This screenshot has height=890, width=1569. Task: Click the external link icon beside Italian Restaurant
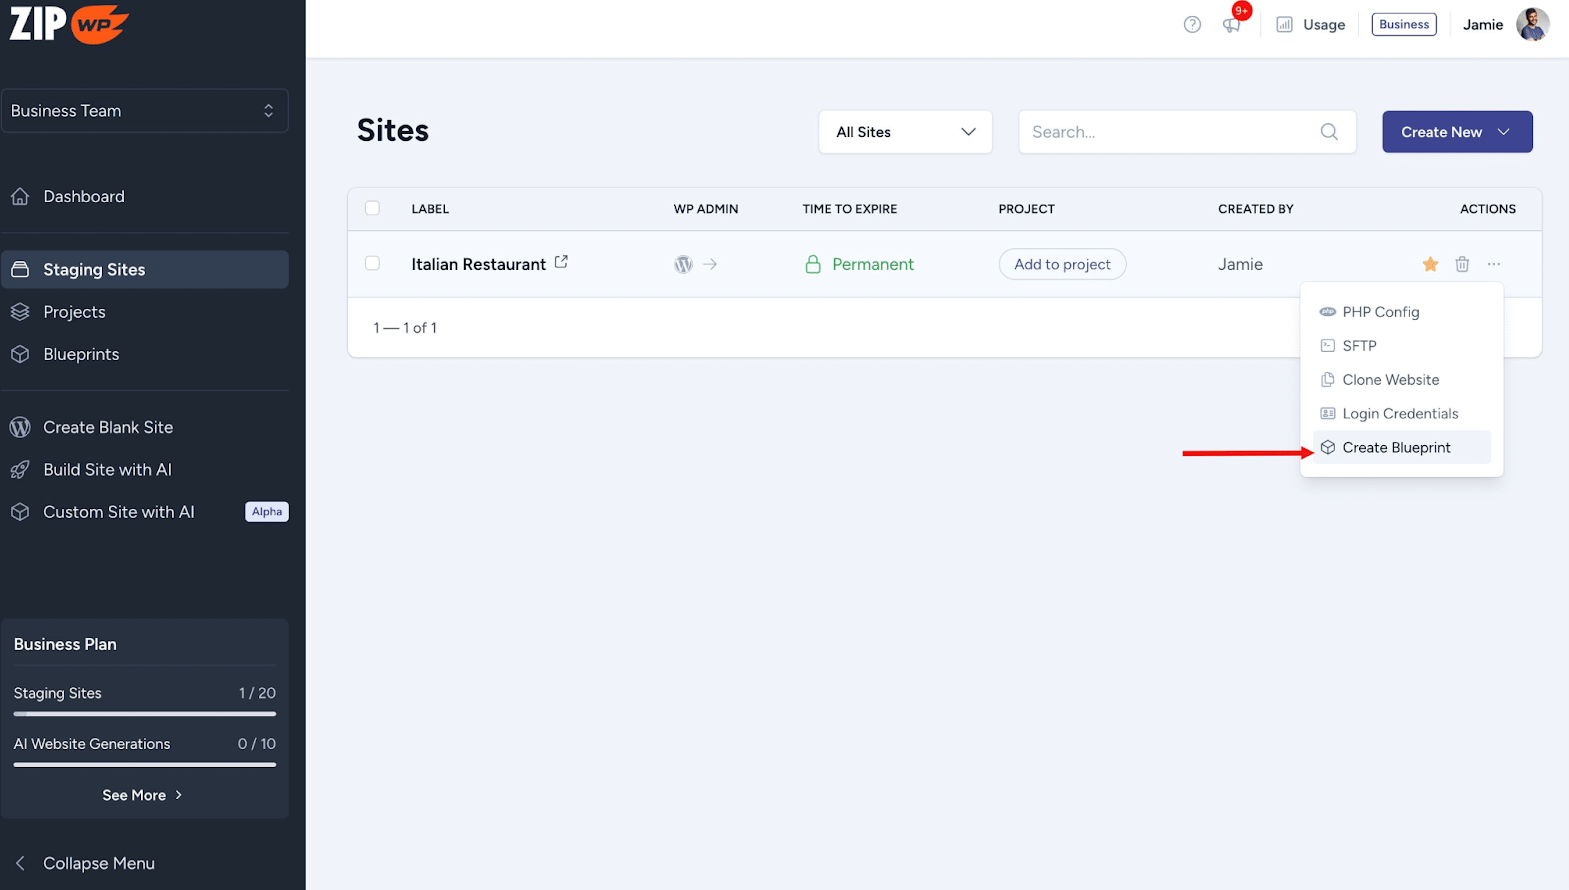(x=561, y=262)
